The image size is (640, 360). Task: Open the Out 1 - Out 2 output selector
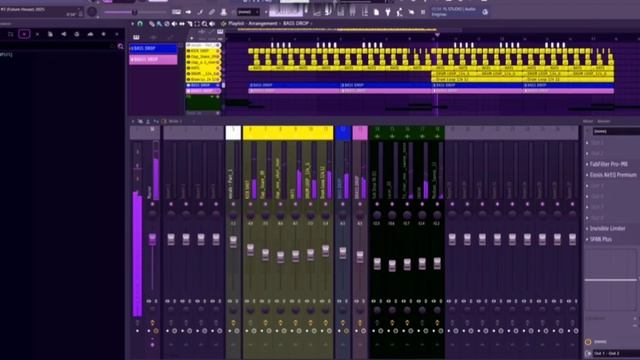click(x=616, y=353)
